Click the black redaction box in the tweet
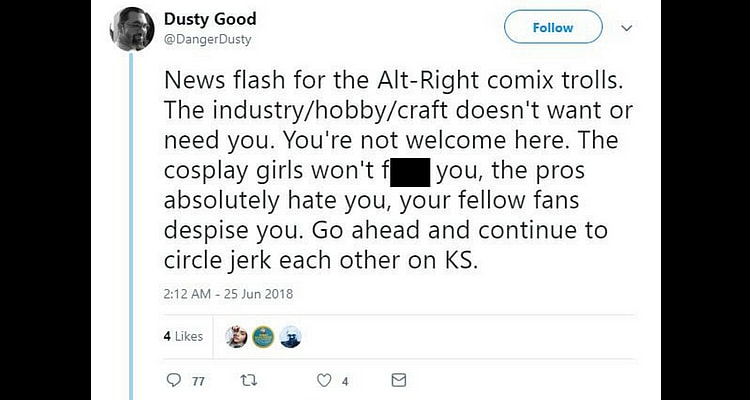 pos(403,171)
